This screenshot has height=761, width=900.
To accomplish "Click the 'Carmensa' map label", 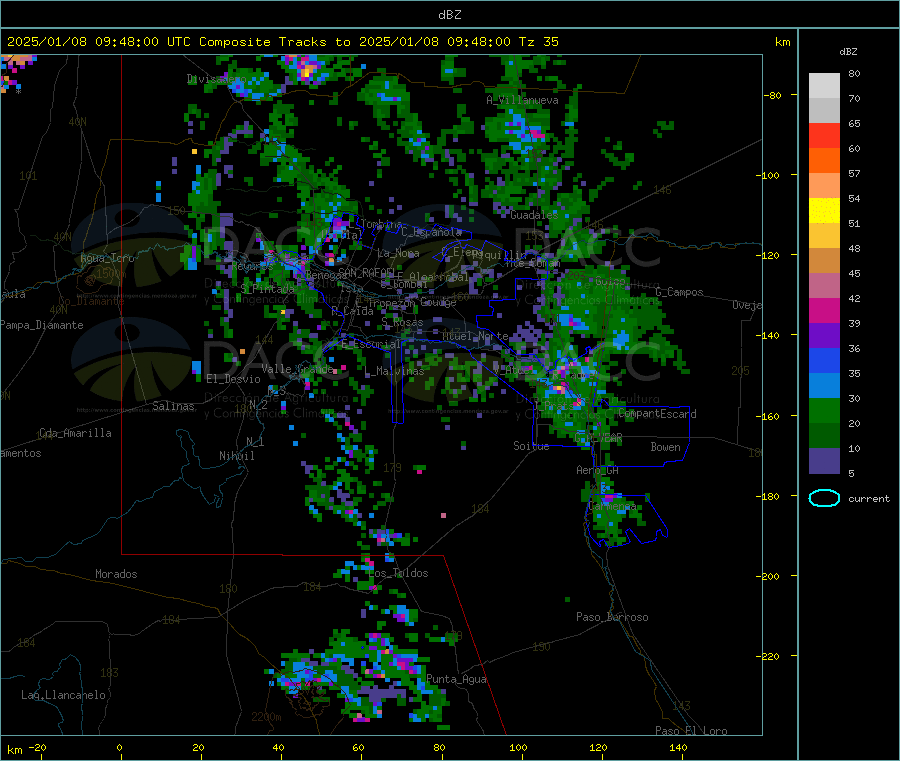I will (612, 506).
